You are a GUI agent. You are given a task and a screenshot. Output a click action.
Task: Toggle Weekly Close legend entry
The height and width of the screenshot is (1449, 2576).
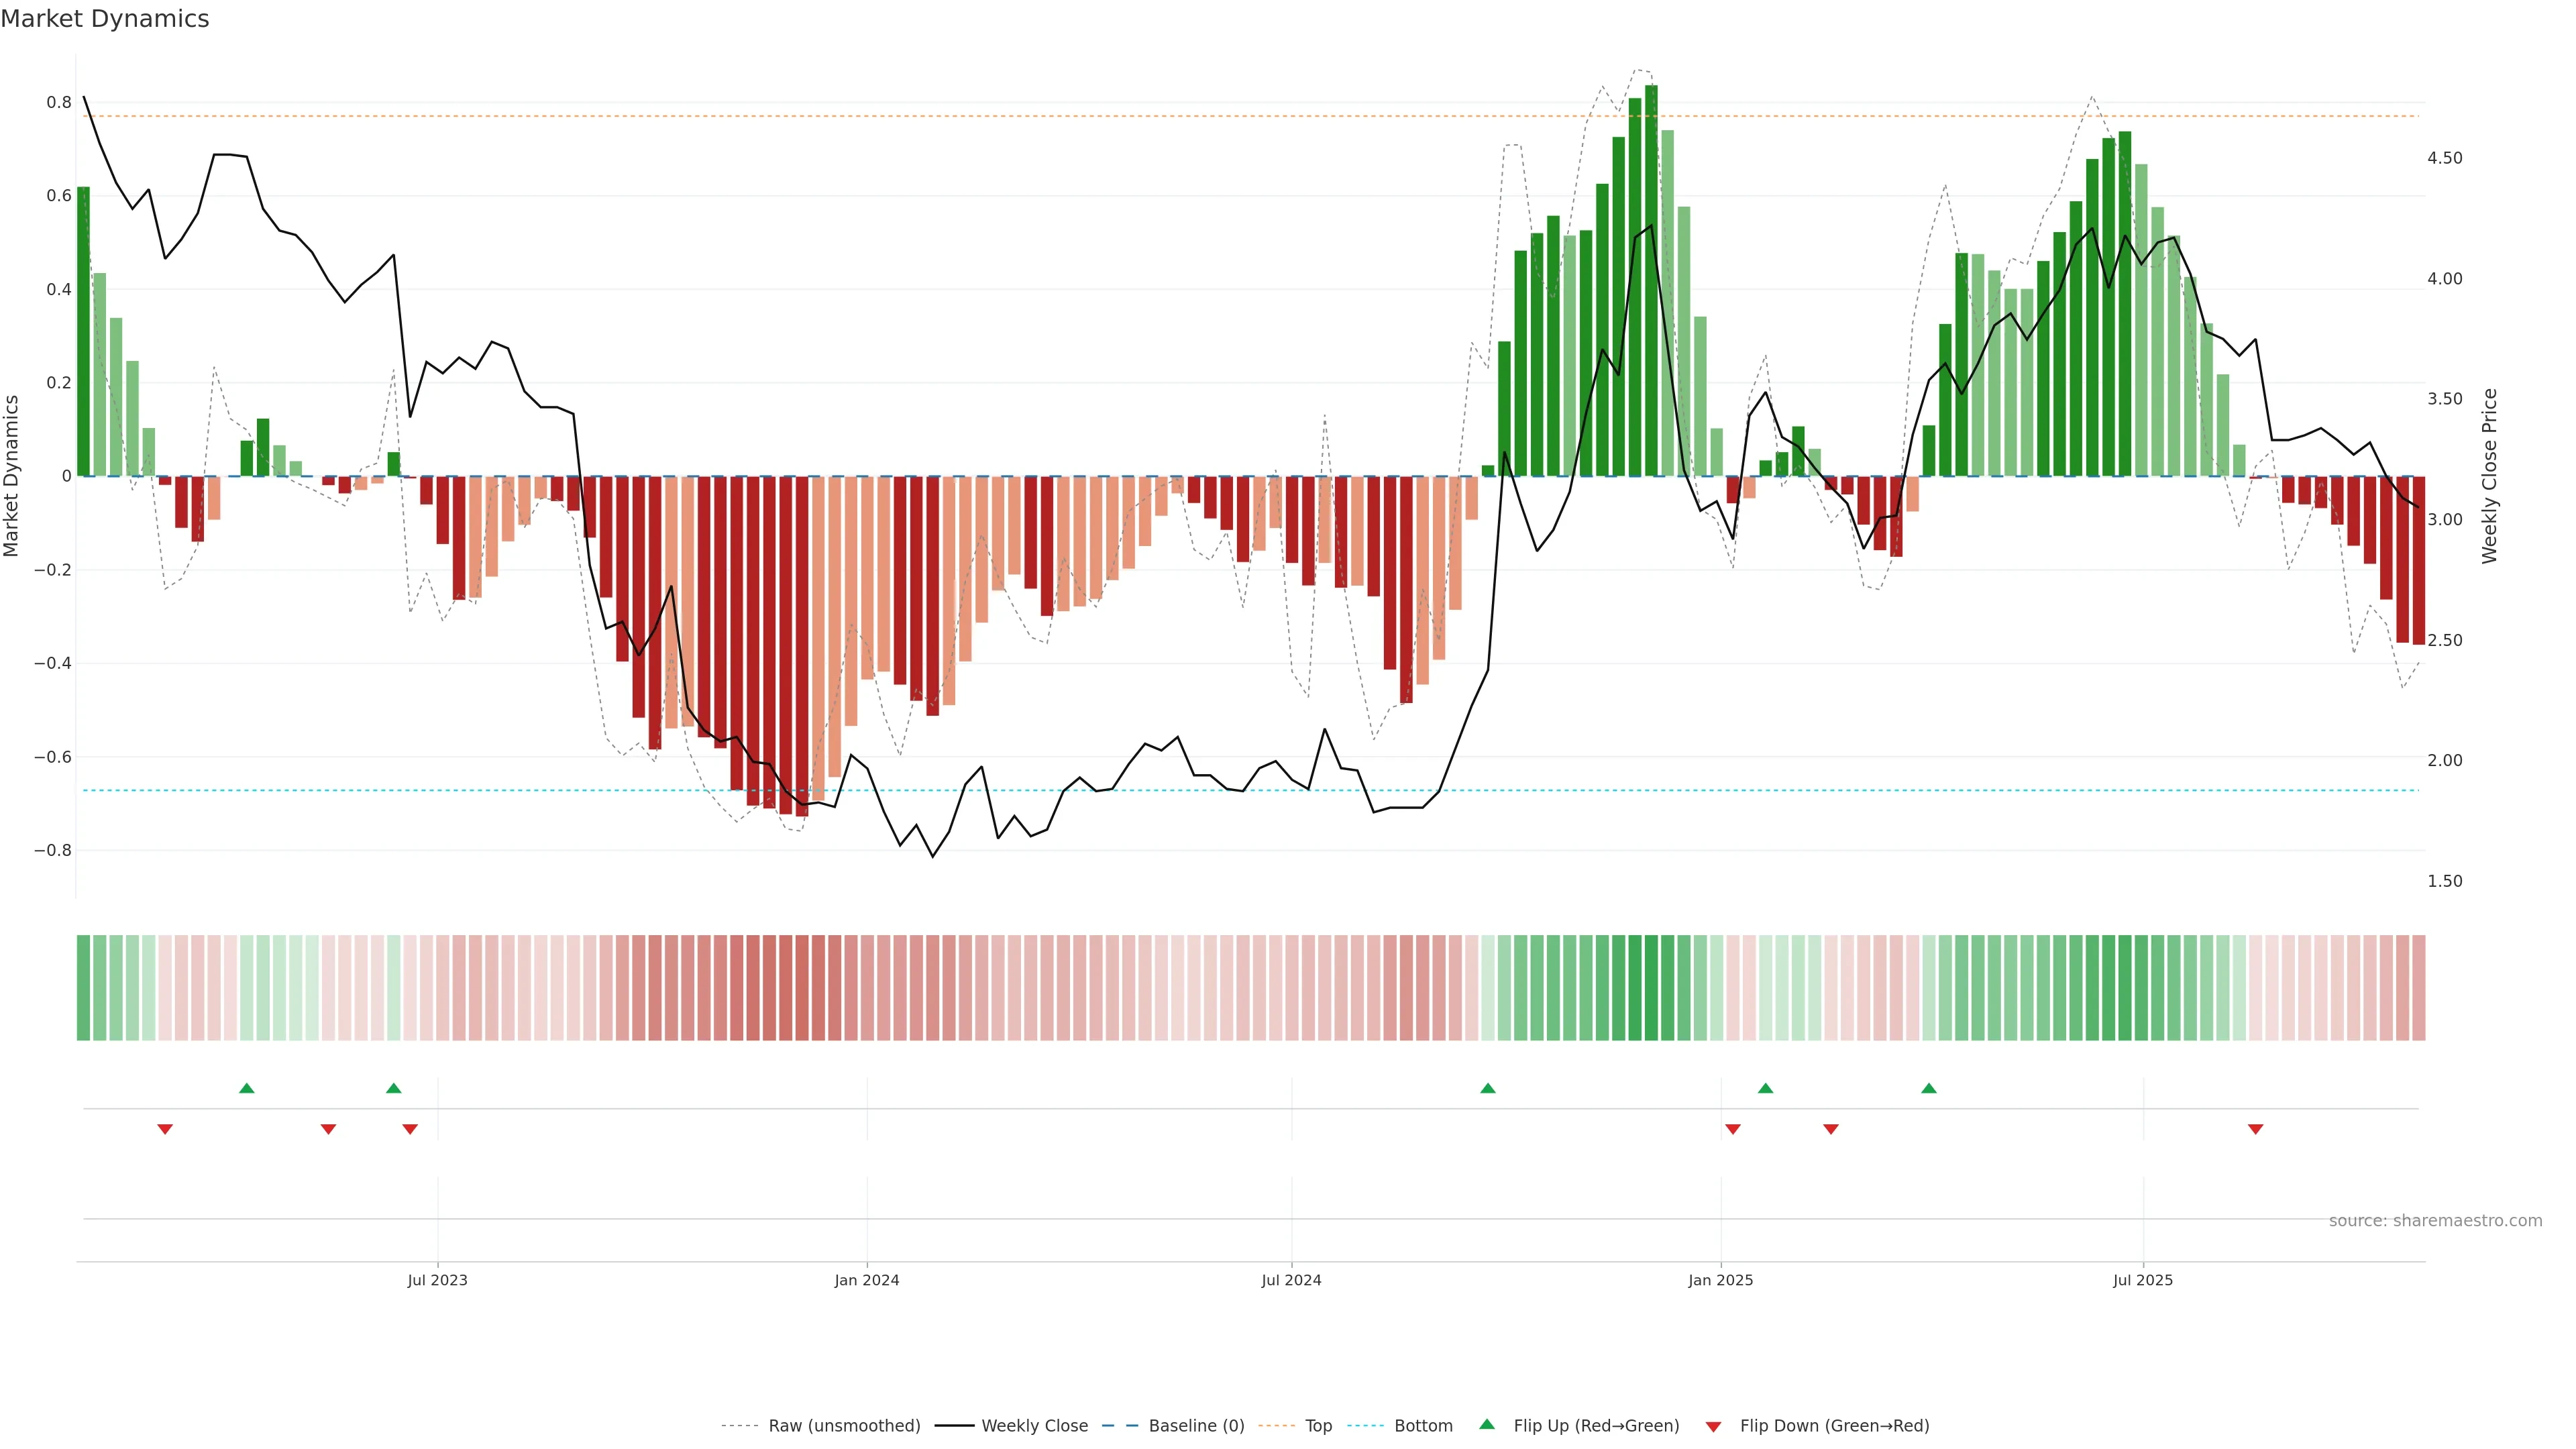click(1034, 1426)
